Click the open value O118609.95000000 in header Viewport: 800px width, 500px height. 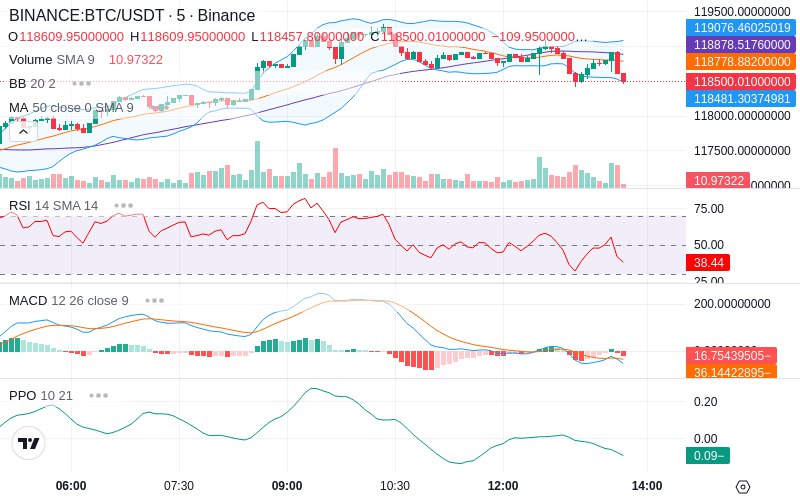(66, 37)
